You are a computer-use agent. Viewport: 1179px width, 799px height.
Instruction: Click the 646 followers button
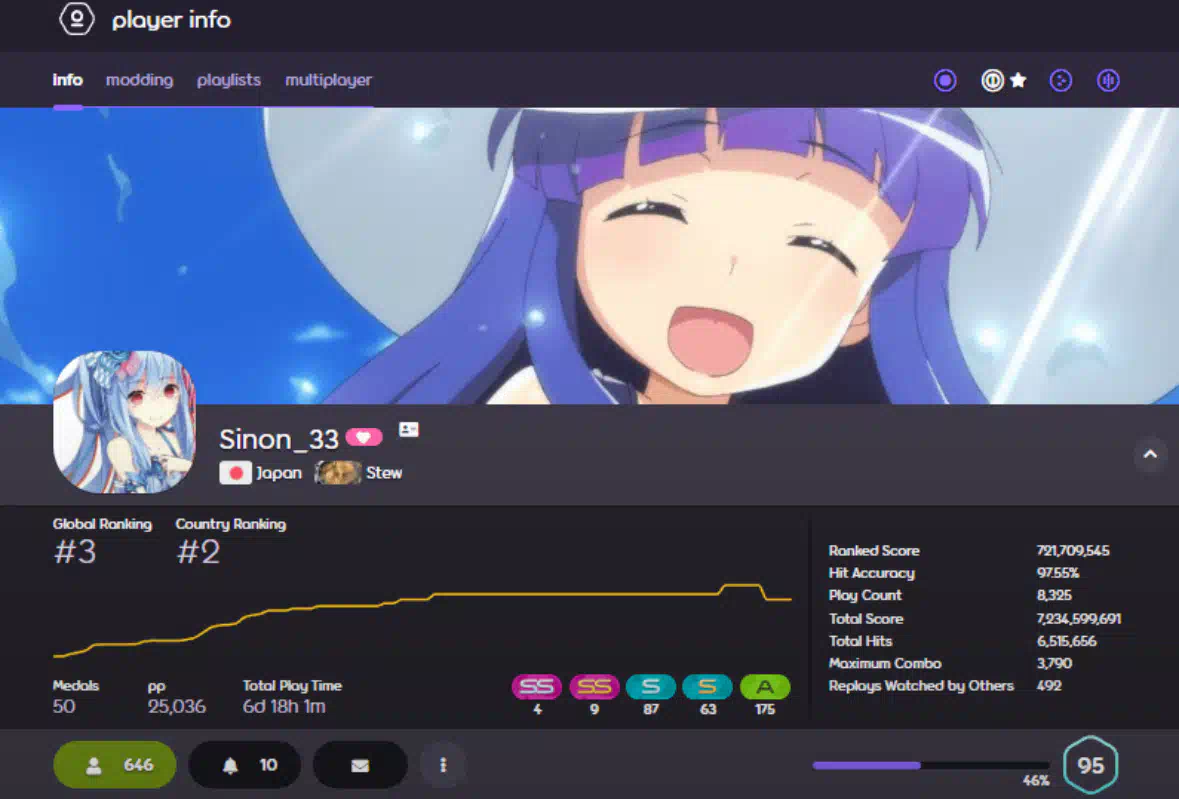click(115, 765)
